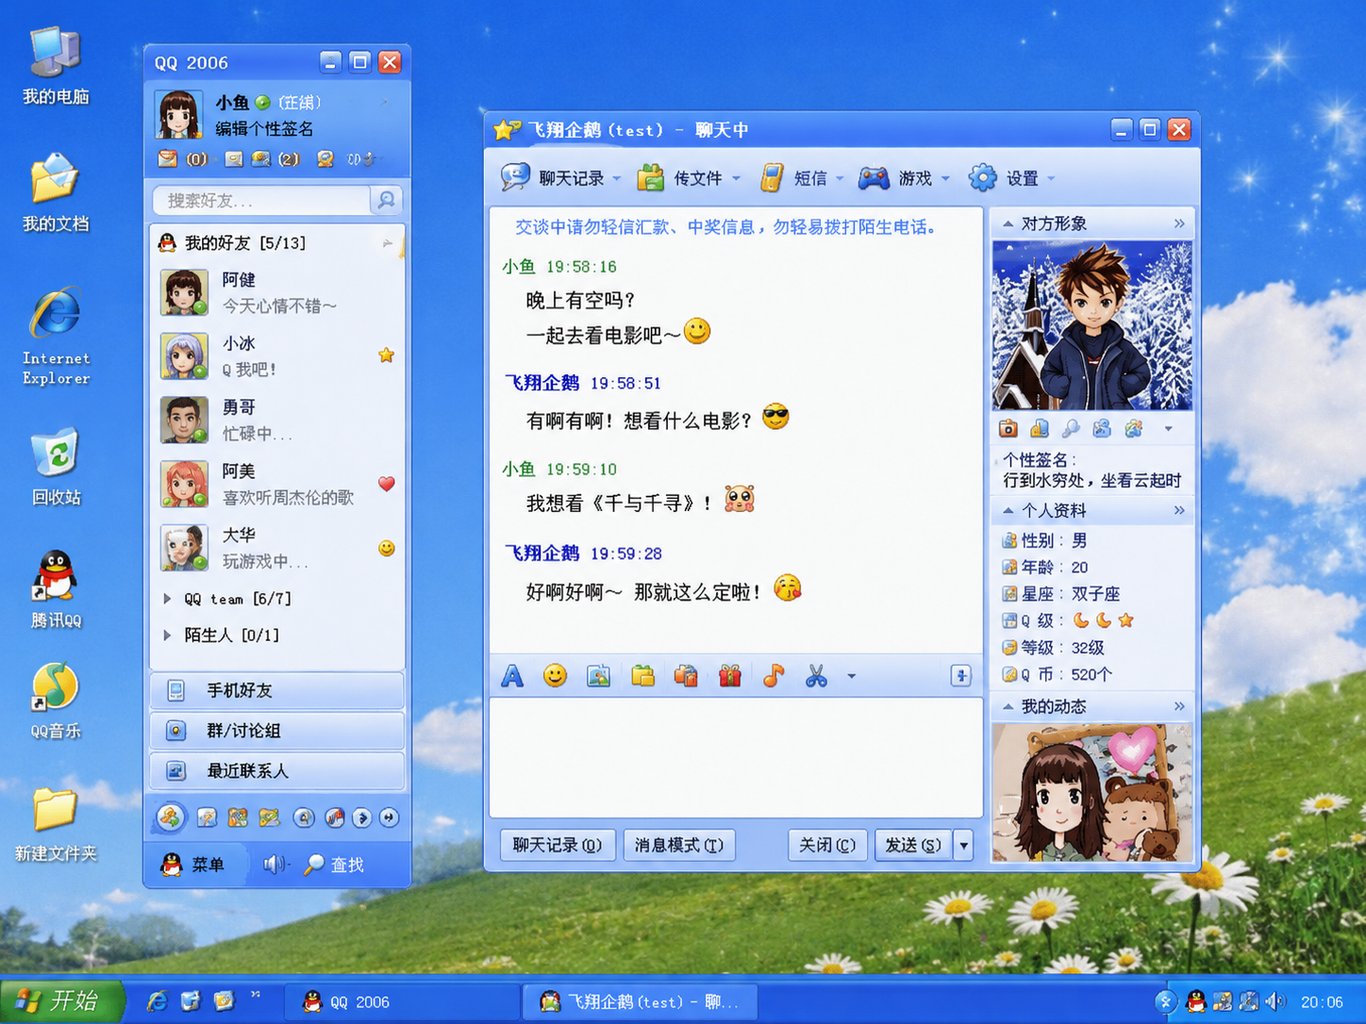1366x1024 pixels.
Task: Click the heart icon on 阿美's row
Action: coord(386,484)
